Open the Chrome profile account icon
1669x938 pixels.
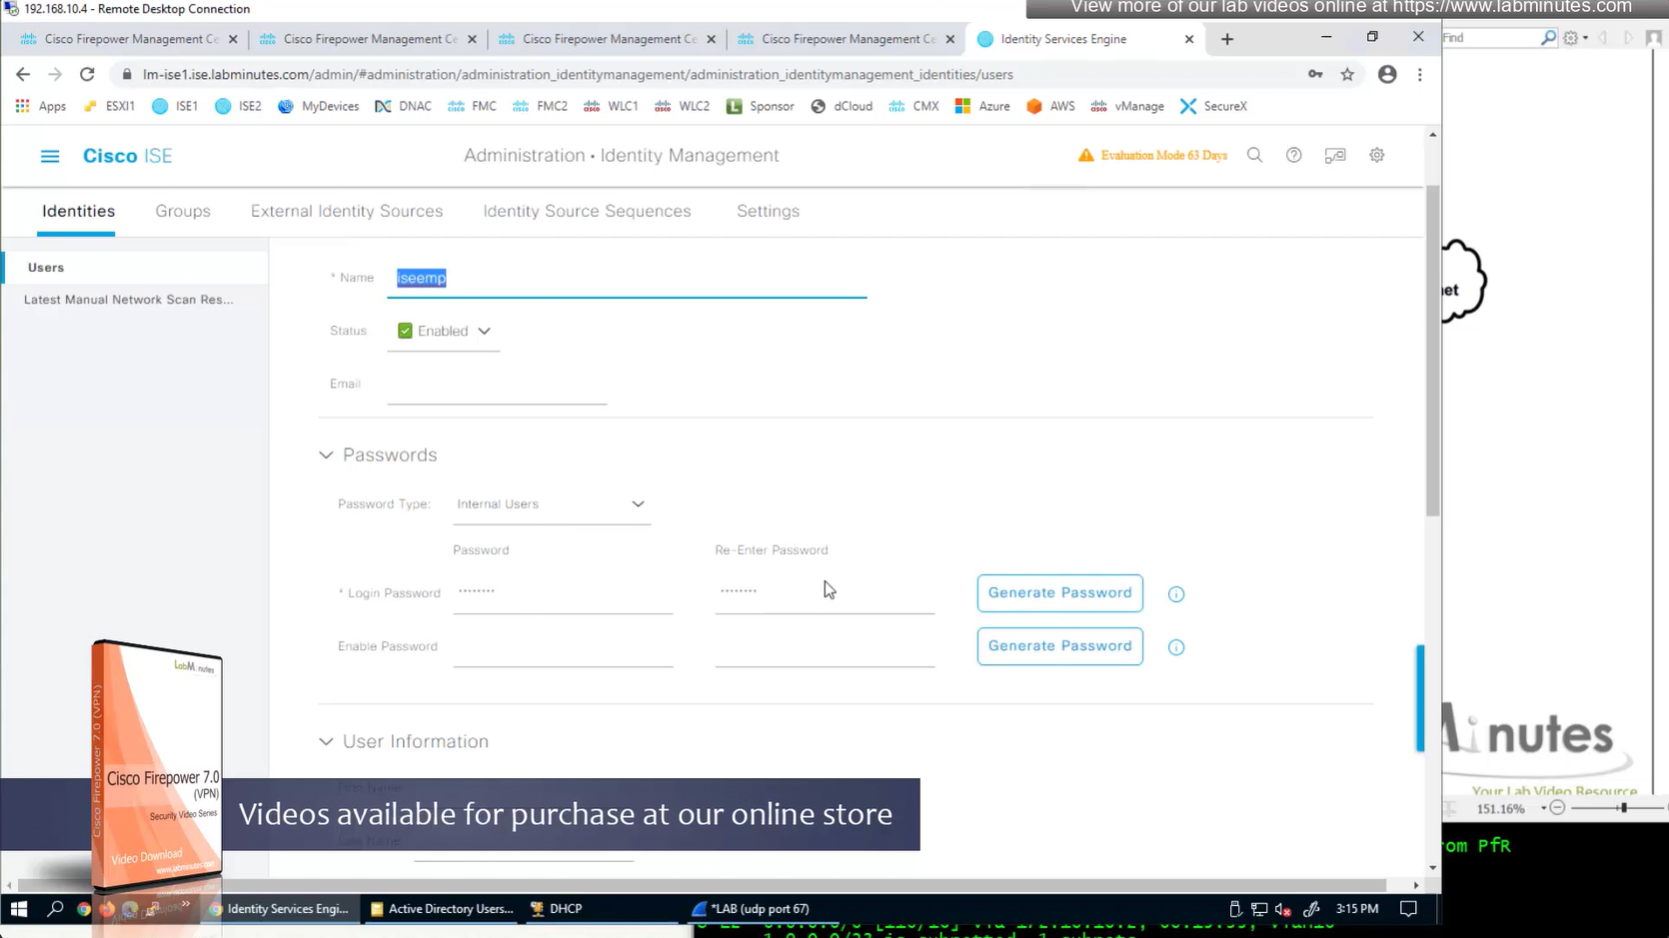click(x=1386, y=75)
